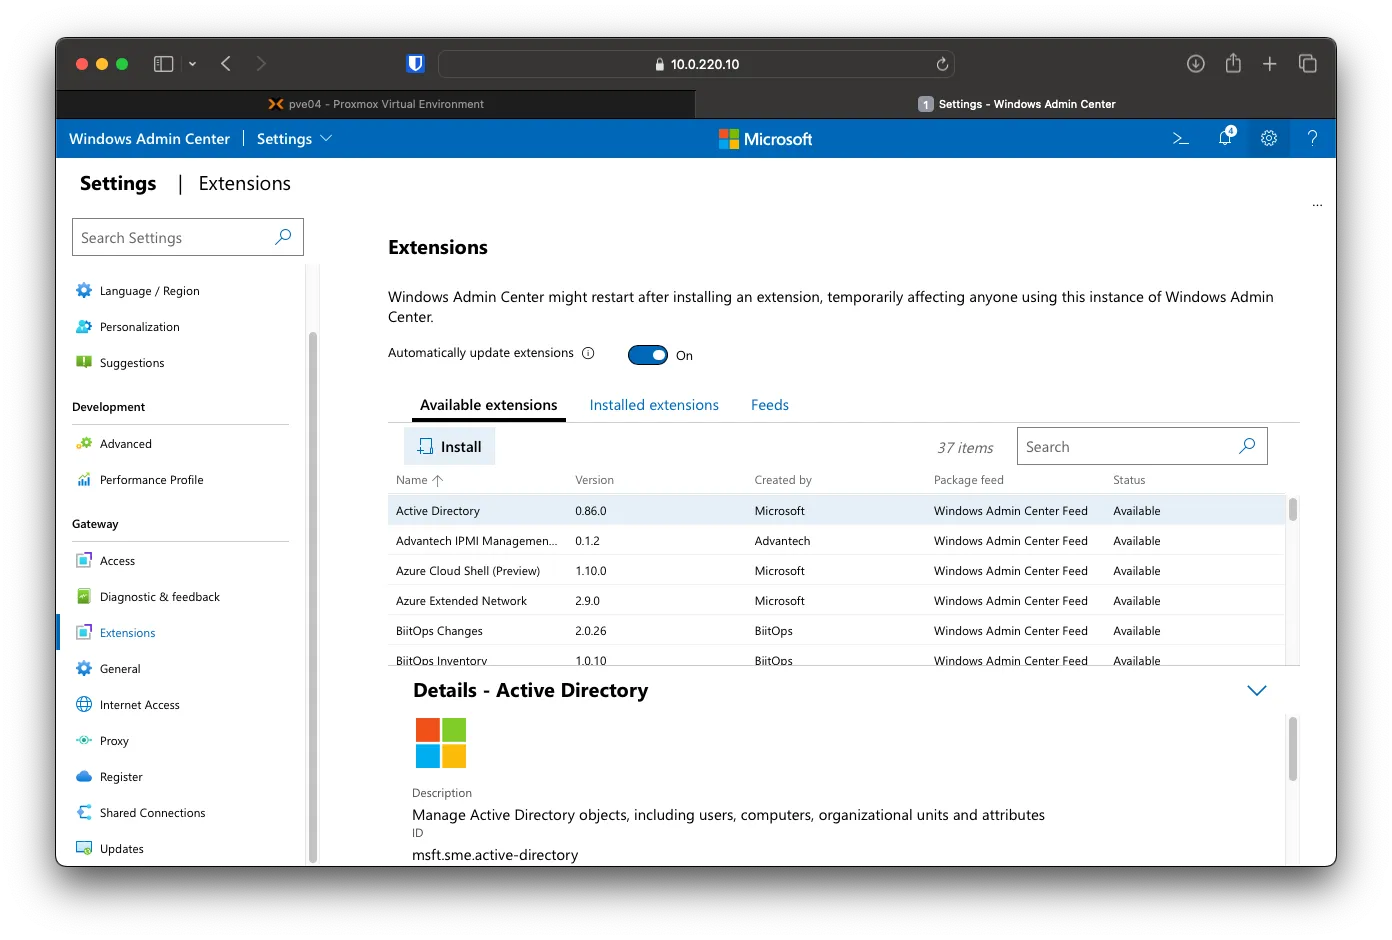Click the Install button
Screen dimensions: 1392x940
(x=449, y=446)
